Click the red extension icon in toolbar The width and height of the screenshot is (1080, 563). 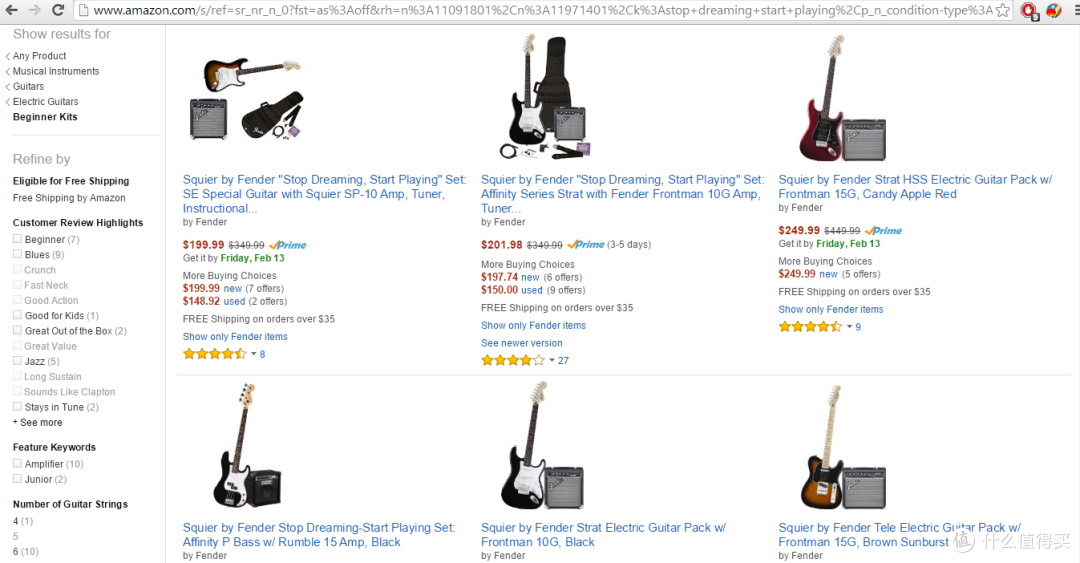1029,10
